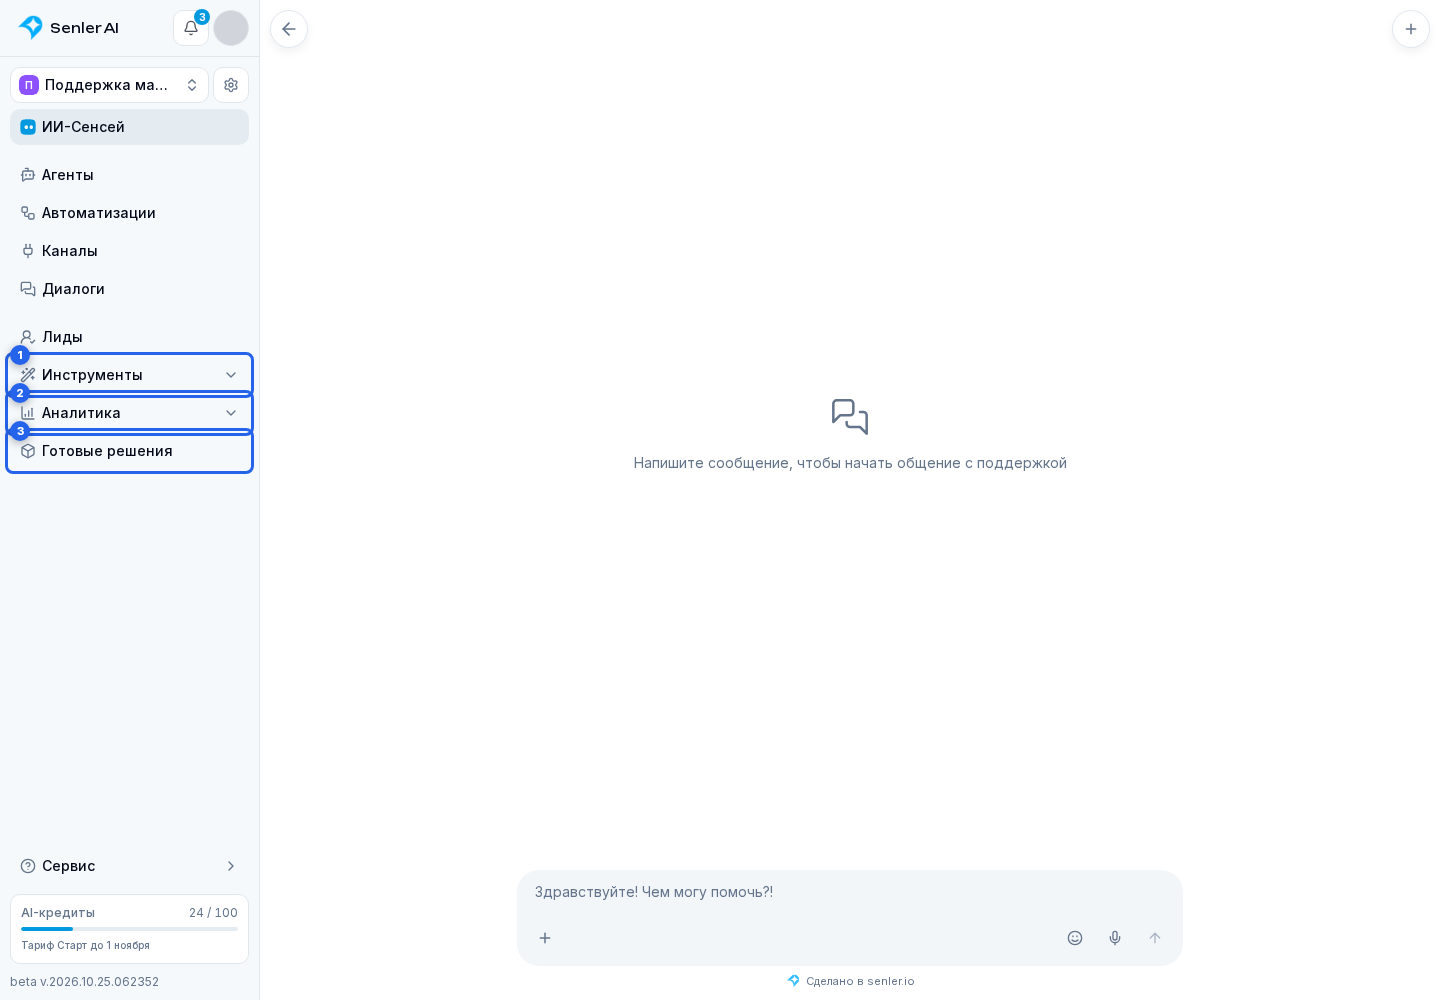Open the emoji picker
The image size is (1440, 1000).
[1075, 938]
